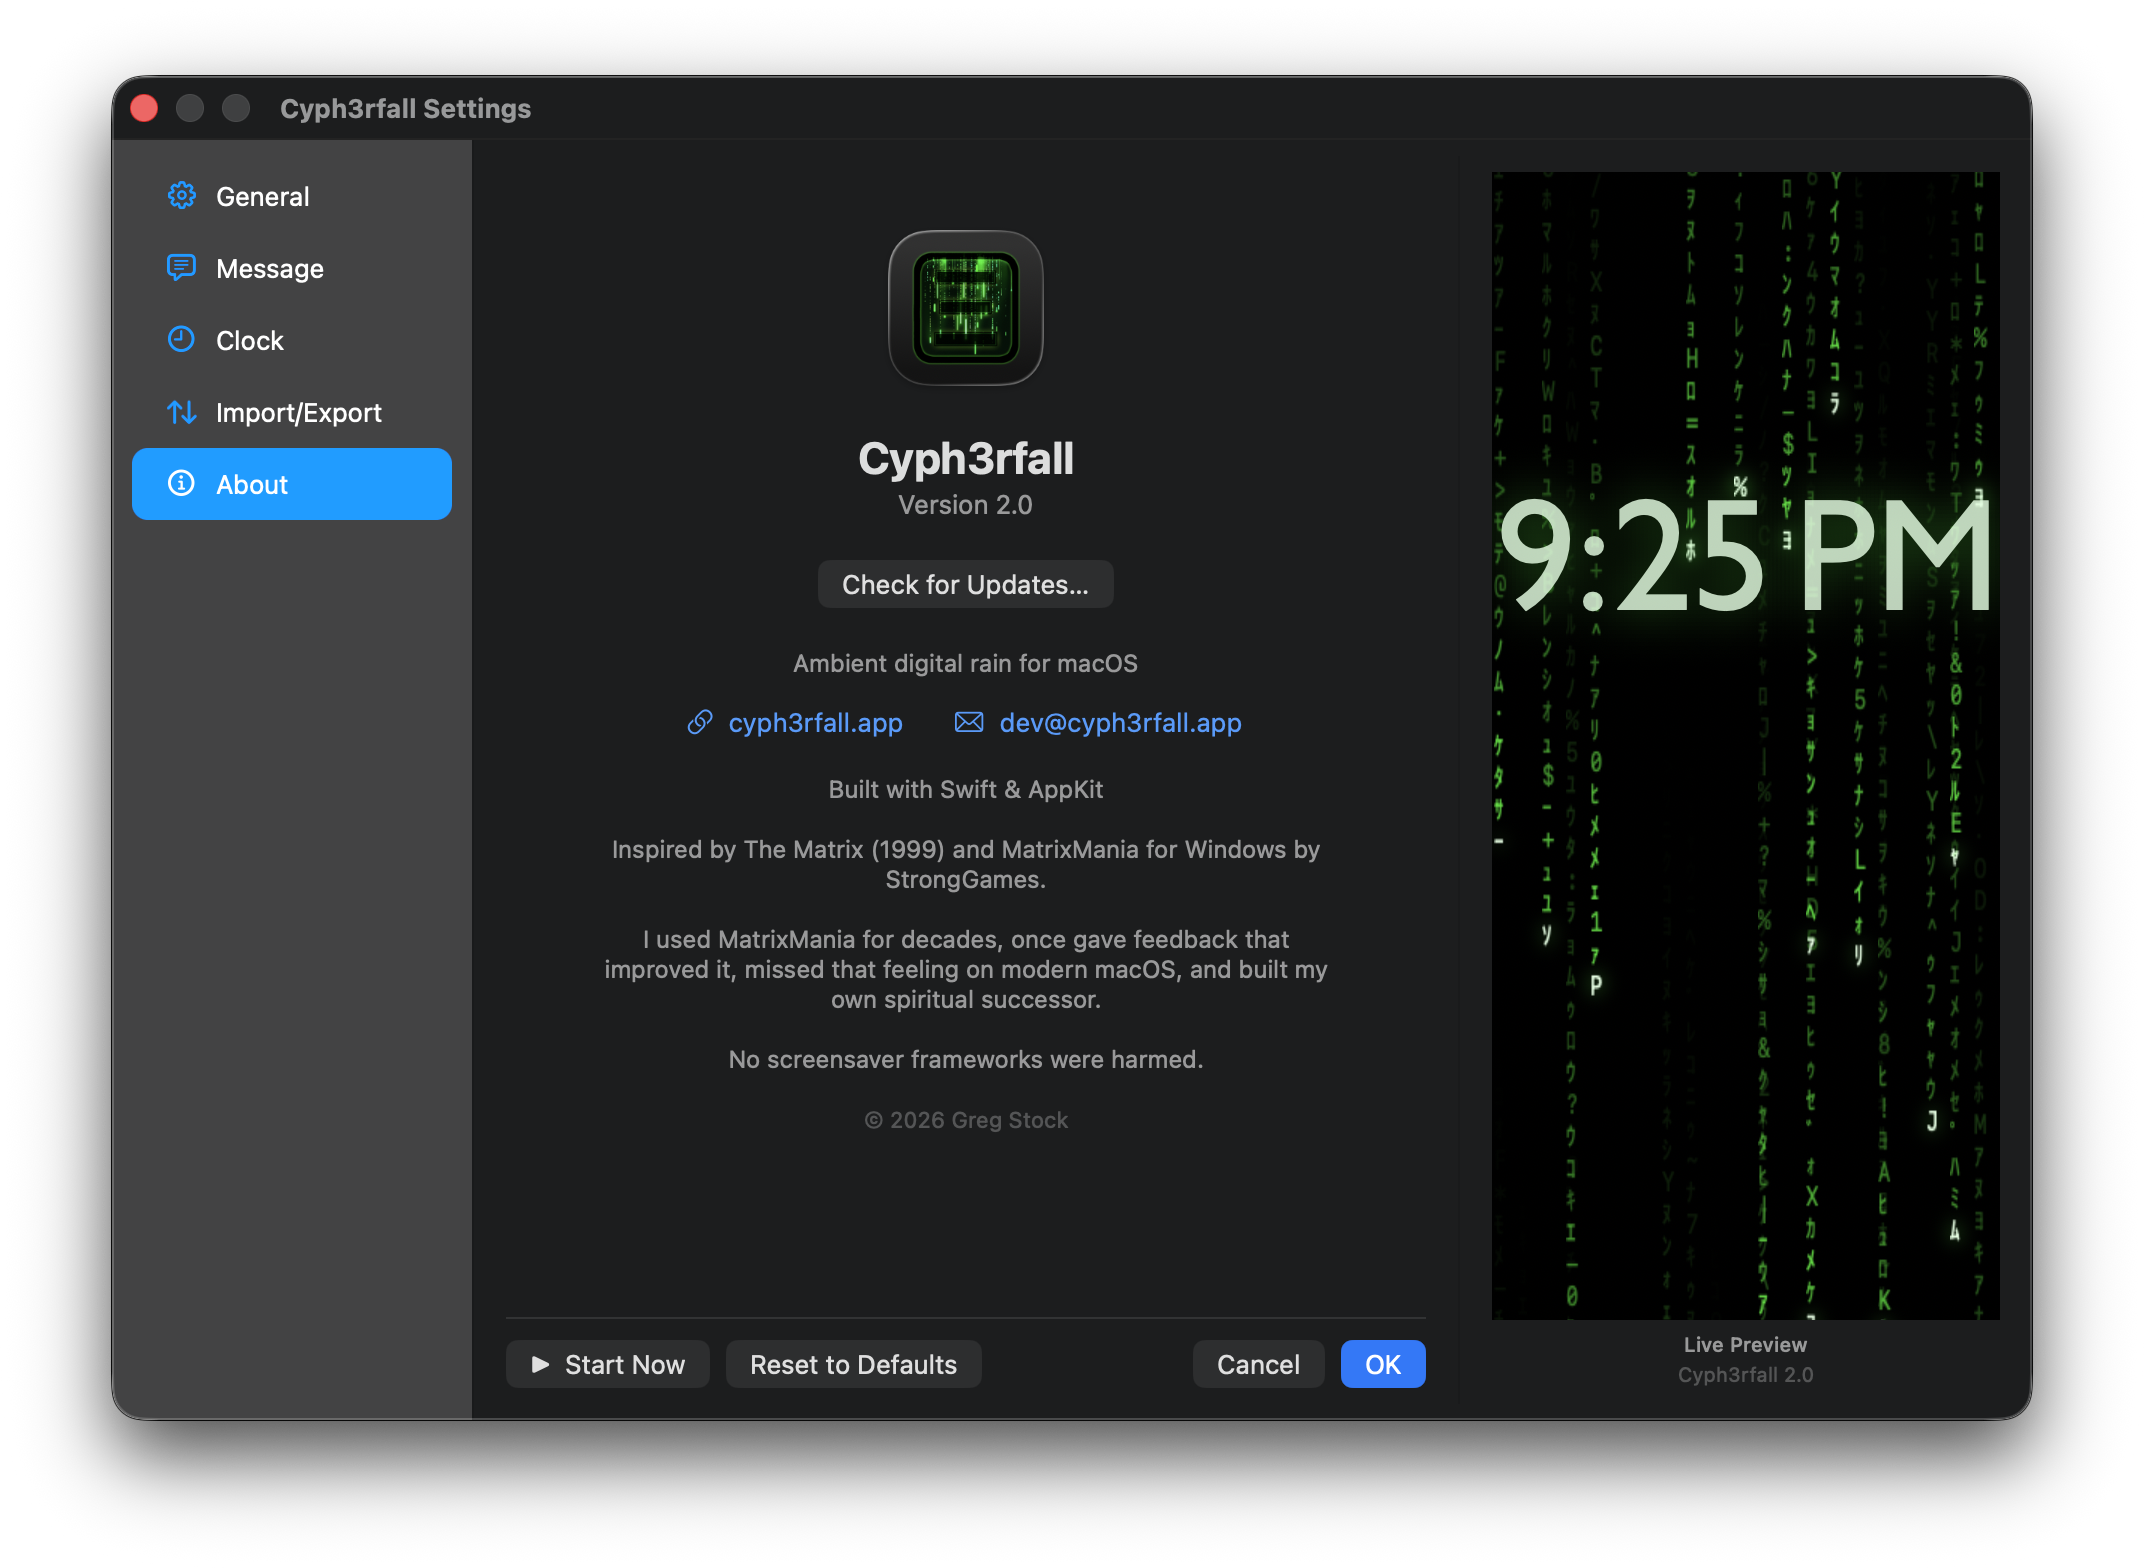Click Reset to Defaults
Image resolution: width=2144 pixels, height=1568 pixels.
[x=853, y=1364]
